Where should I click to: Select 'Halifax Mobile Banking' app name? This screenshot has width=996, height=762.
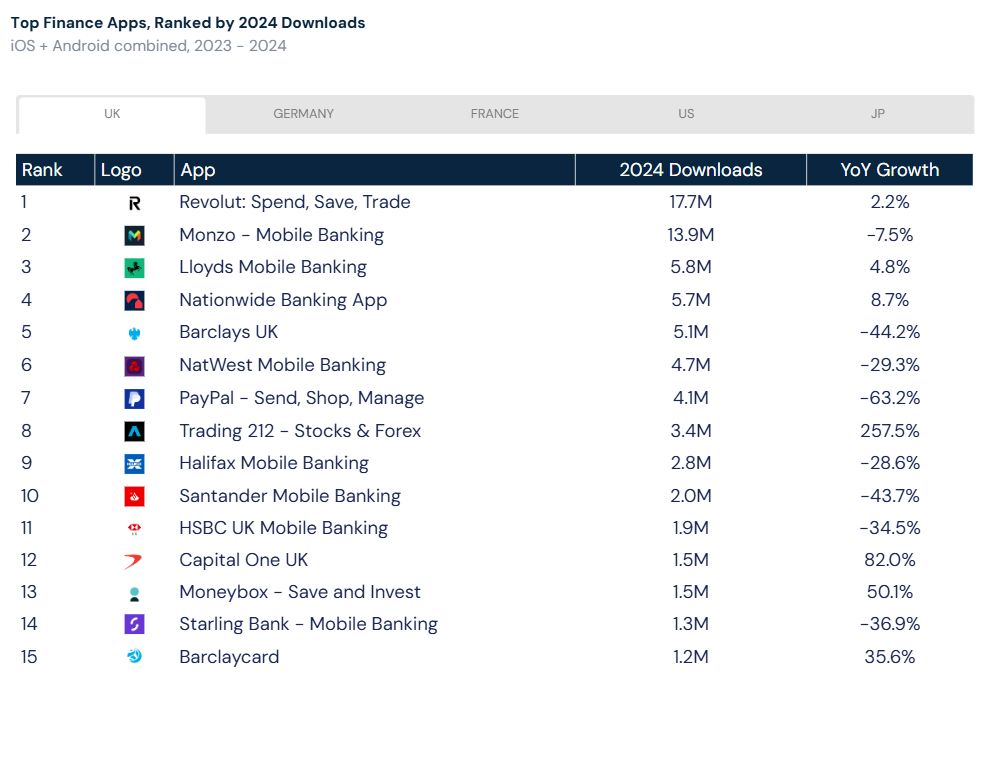[x=274, y=463]
